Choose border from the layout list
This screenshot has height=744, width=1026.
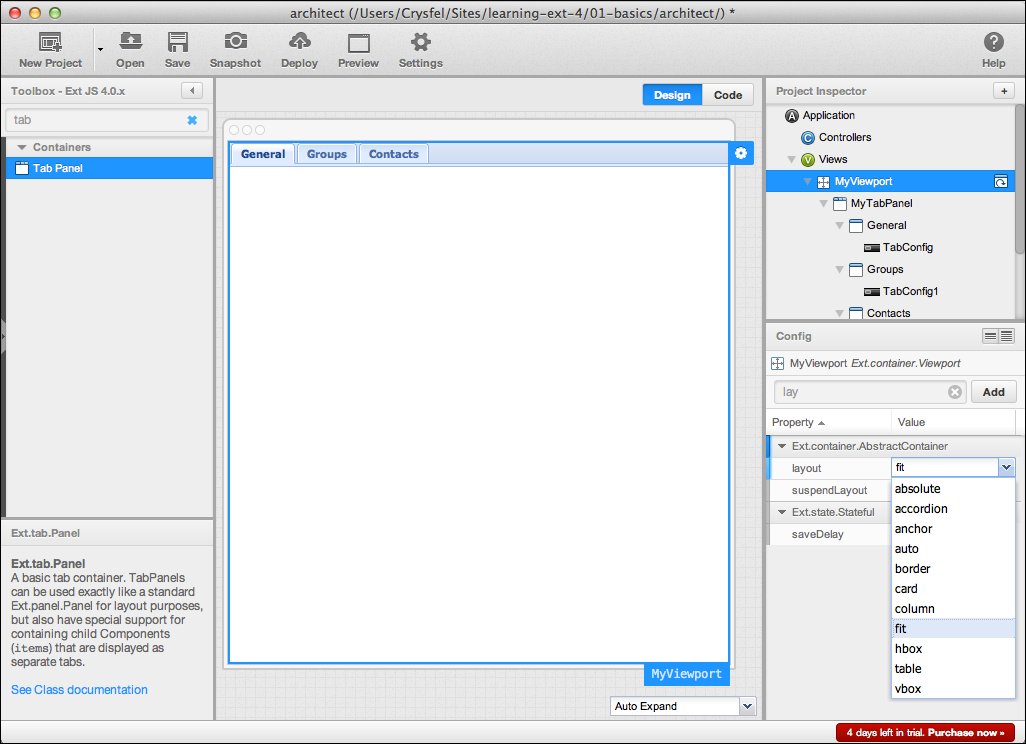pyautogui.click(x=953, y=569)
